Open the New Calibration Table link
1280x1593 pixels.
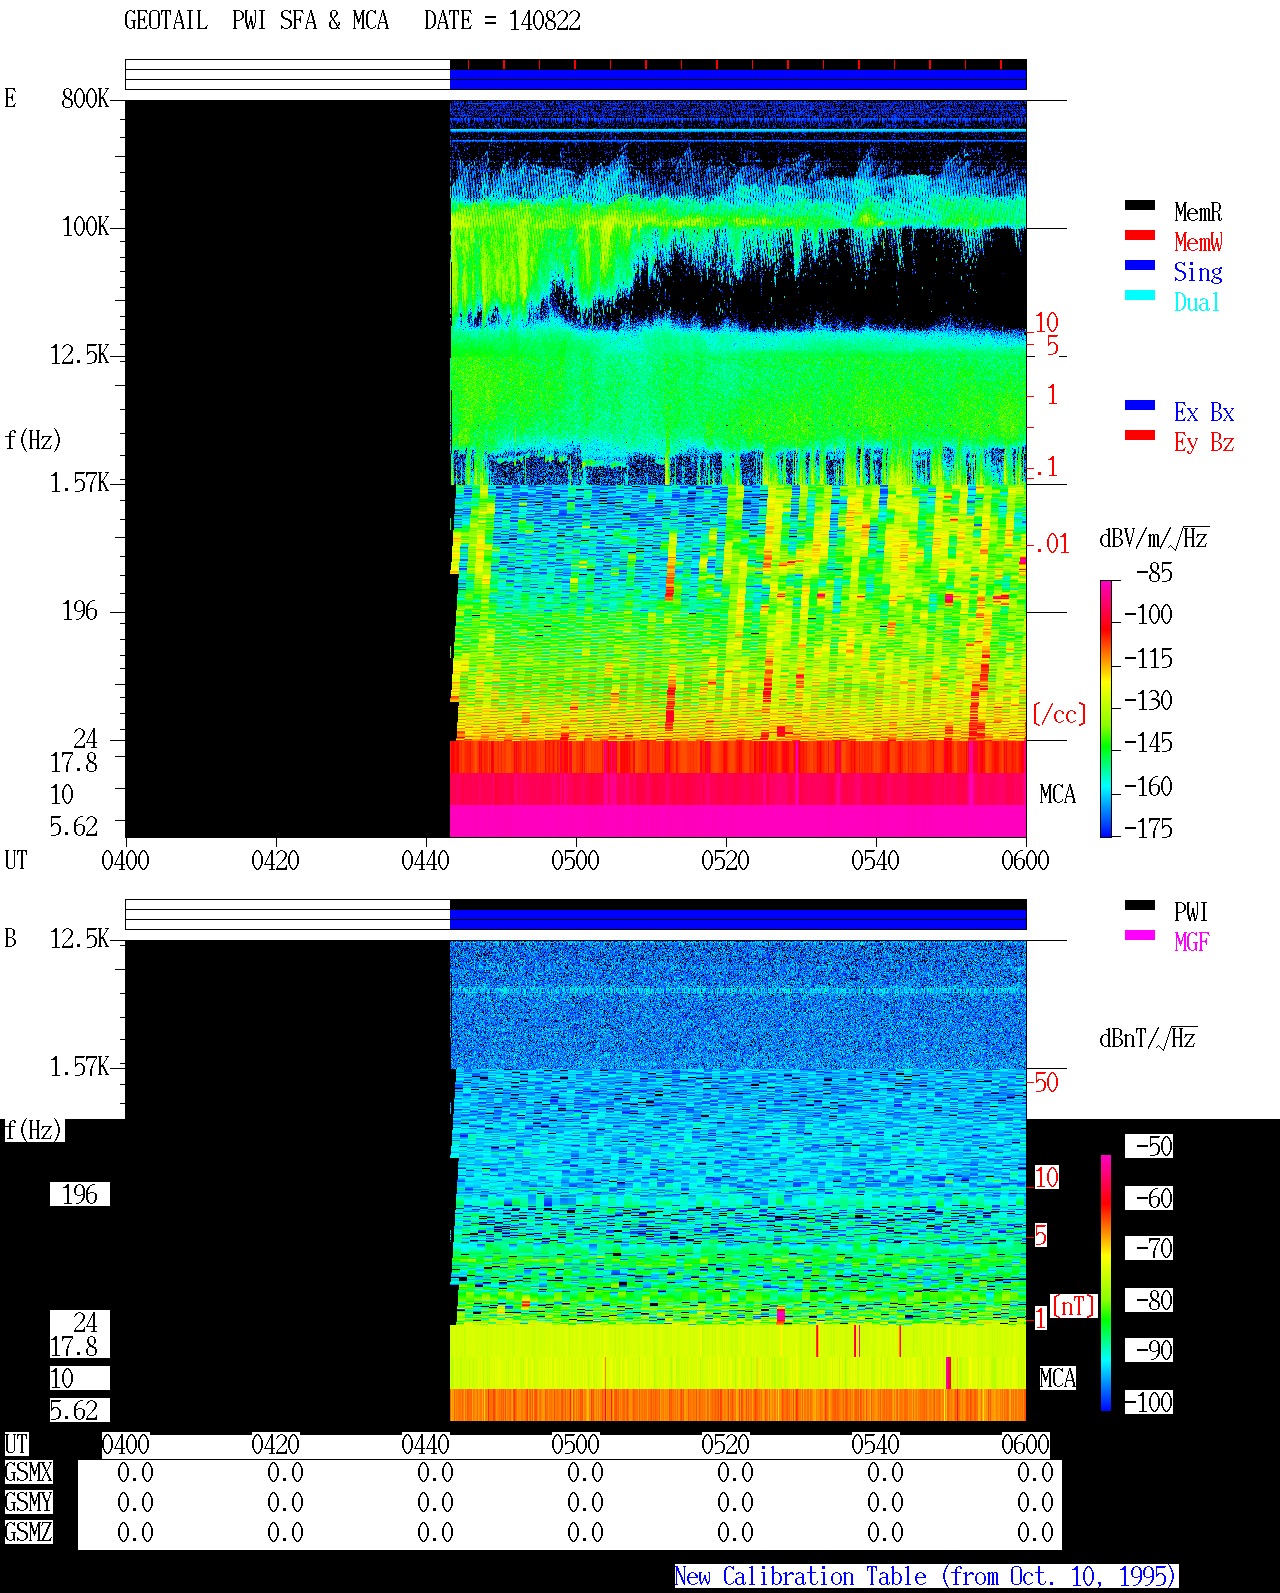pyautogui.click(x=926, y=1577)
